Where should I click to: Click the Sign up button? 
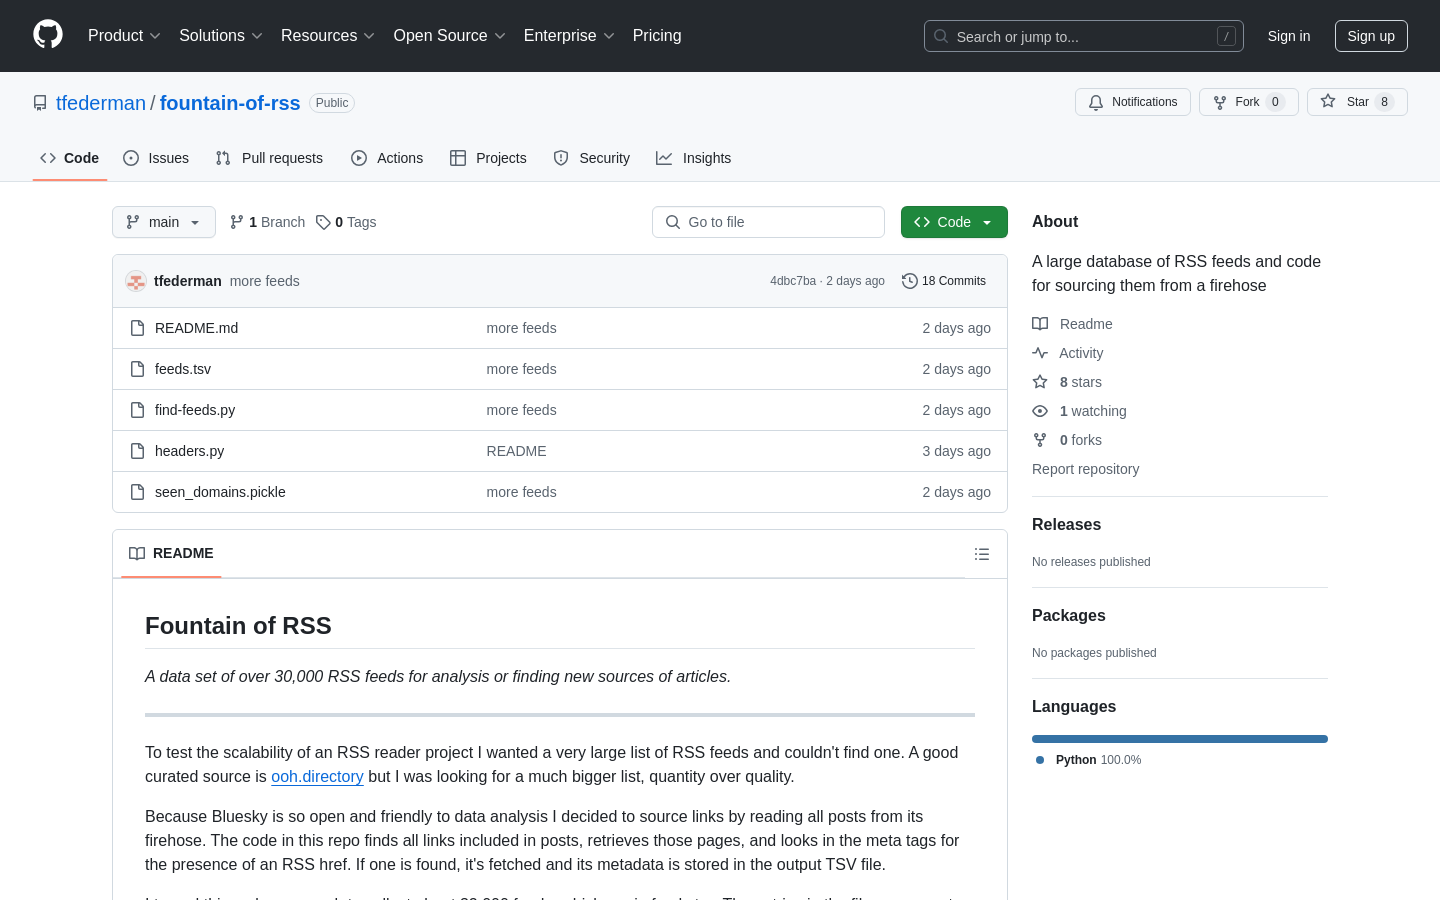click(x=1370, y=36)
